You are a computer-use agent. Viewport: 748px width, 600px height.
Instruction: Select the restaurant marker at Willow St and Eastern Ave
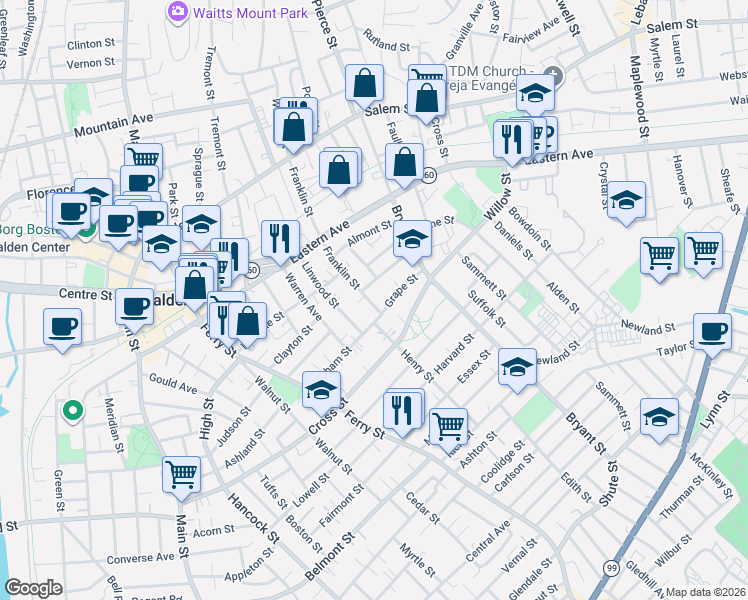tap(512, 142)
